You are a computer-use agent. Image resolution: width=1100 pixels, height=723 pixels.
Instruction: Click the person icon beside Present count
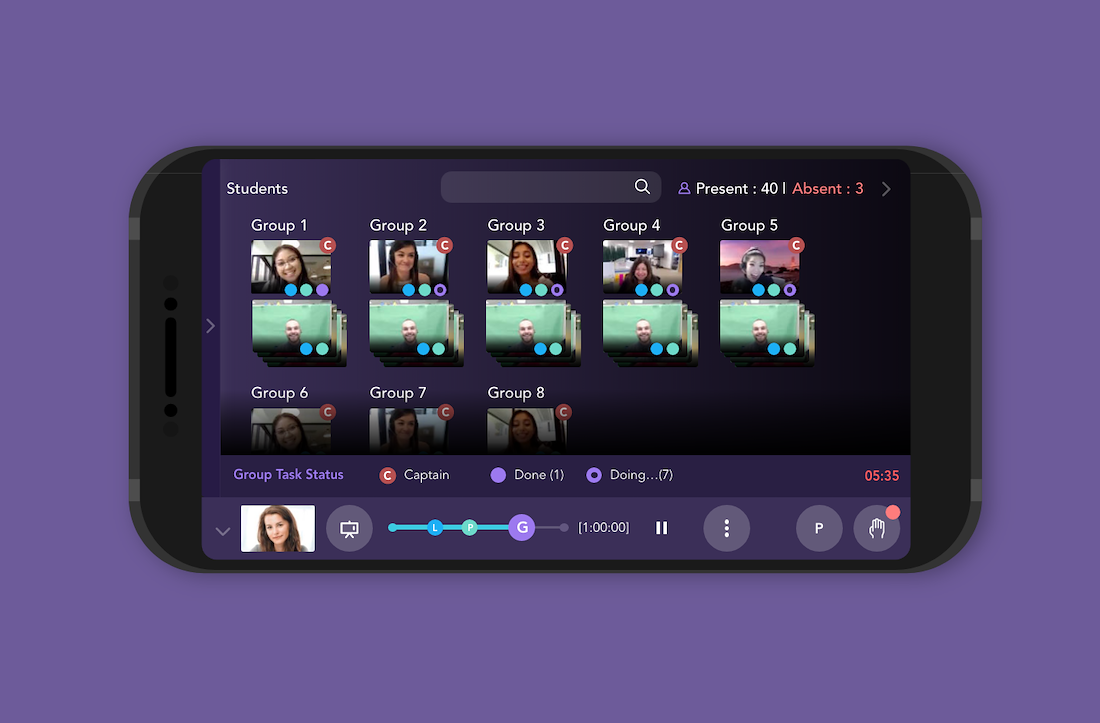click(x=684, y=189)
